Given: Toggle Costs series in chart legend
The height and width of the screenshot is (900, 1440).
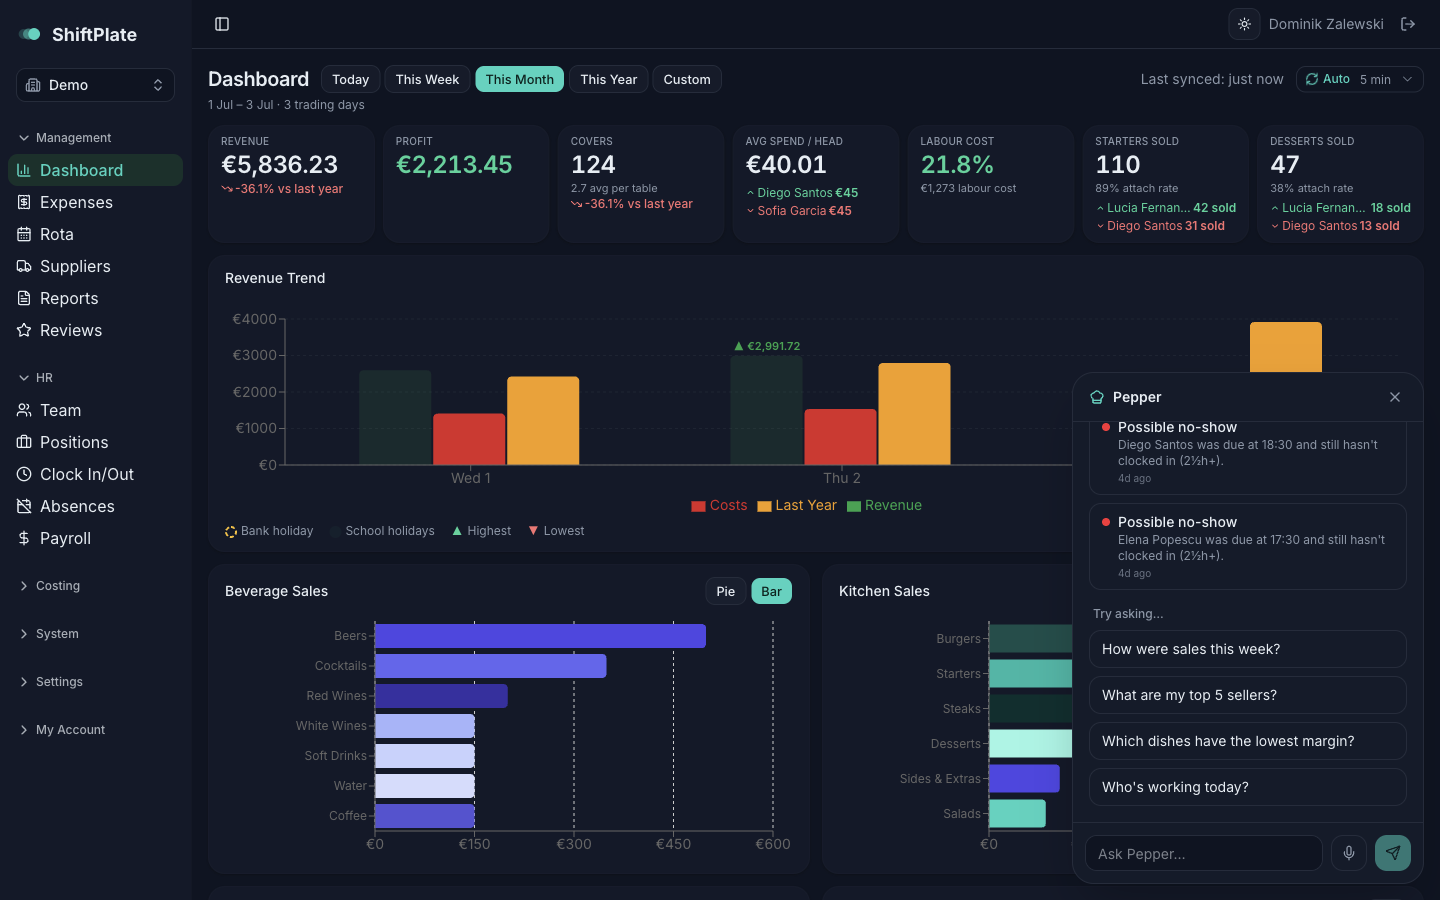Looking at the screenshot, I should [719, 506].
